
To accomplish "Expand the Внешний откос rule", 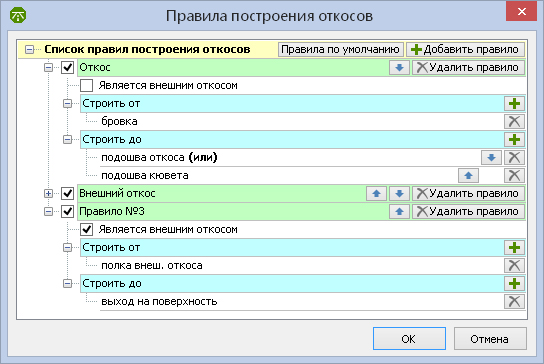I will (49, 194).
